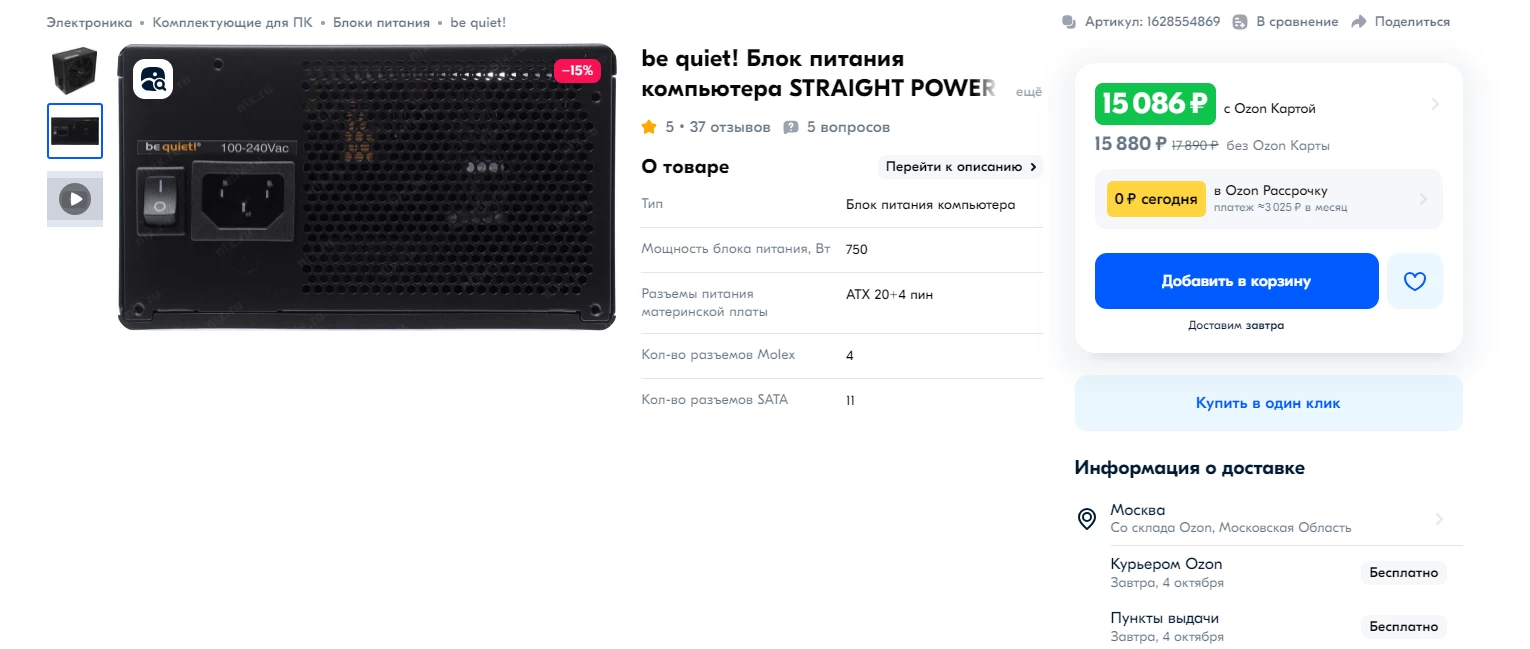
Task: Click the orange rating star icon
Action: click(650, 127)
